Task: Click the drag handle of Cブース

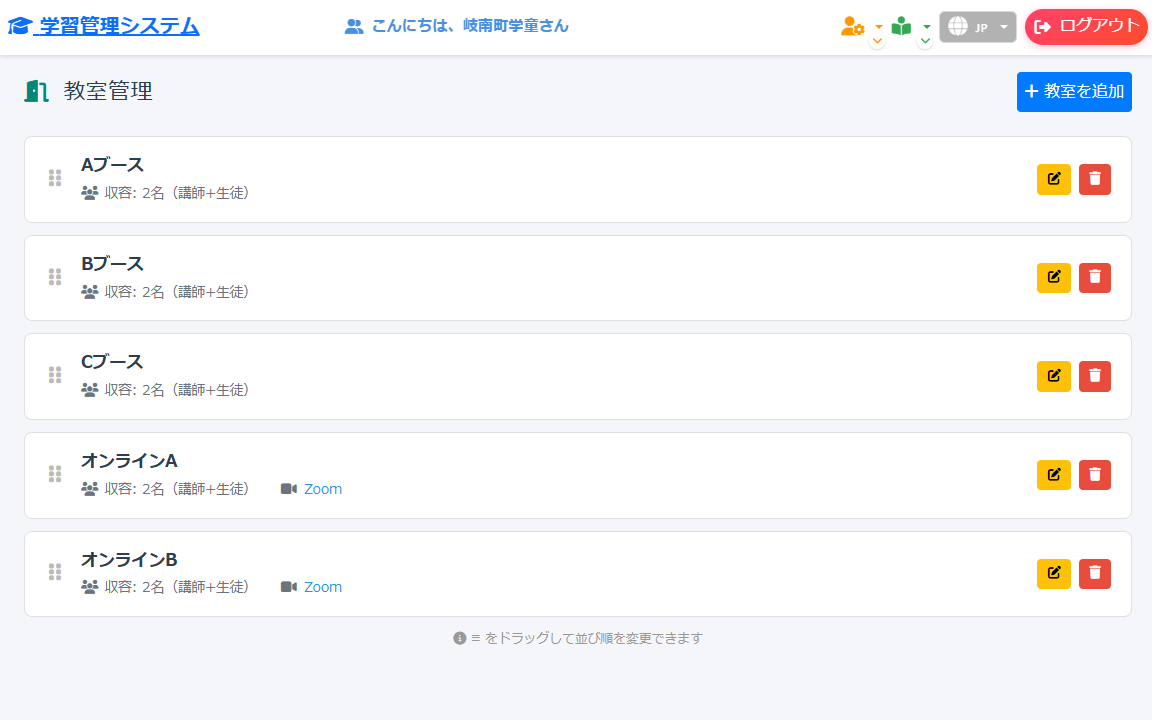Action: click(55, 375)
